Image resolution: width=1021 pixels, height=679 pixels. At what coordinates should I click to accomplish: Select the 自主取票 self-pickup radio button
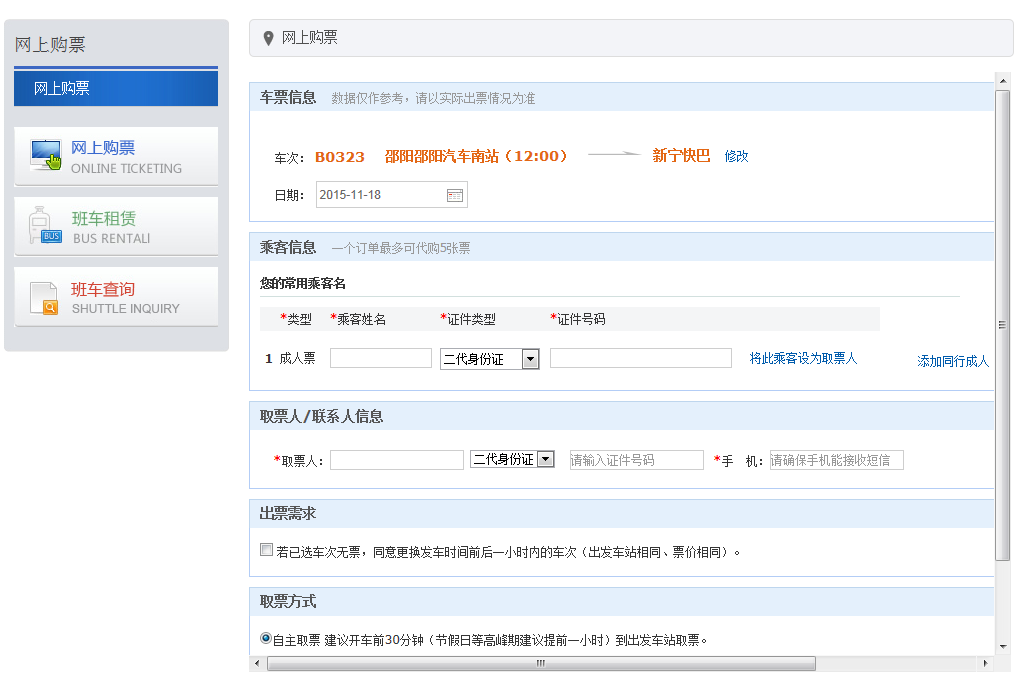[x=265, y=638]
